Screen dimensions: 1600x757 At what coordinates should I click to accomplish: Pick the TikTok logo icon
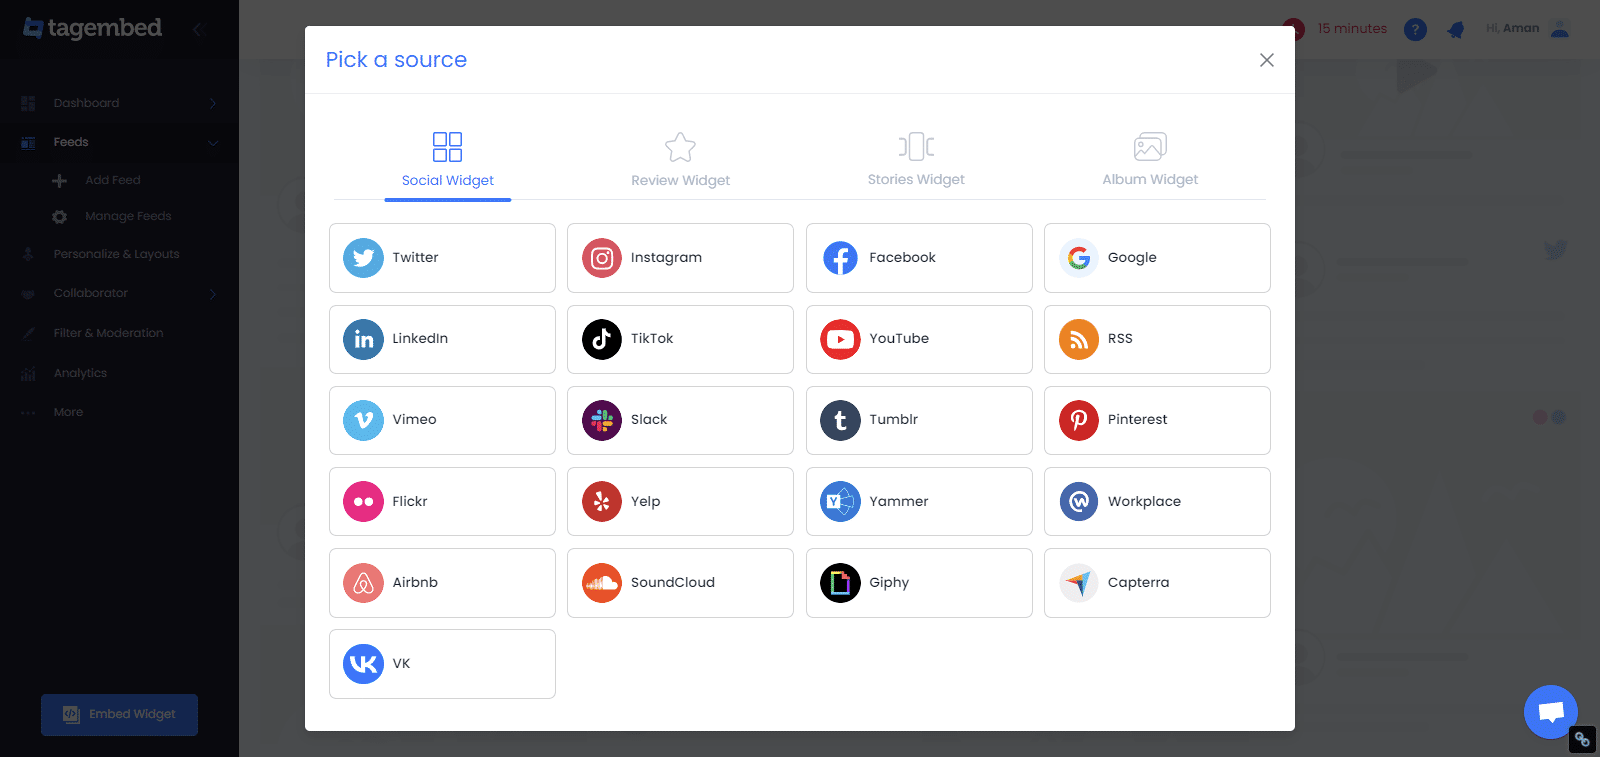pos(602,339)
